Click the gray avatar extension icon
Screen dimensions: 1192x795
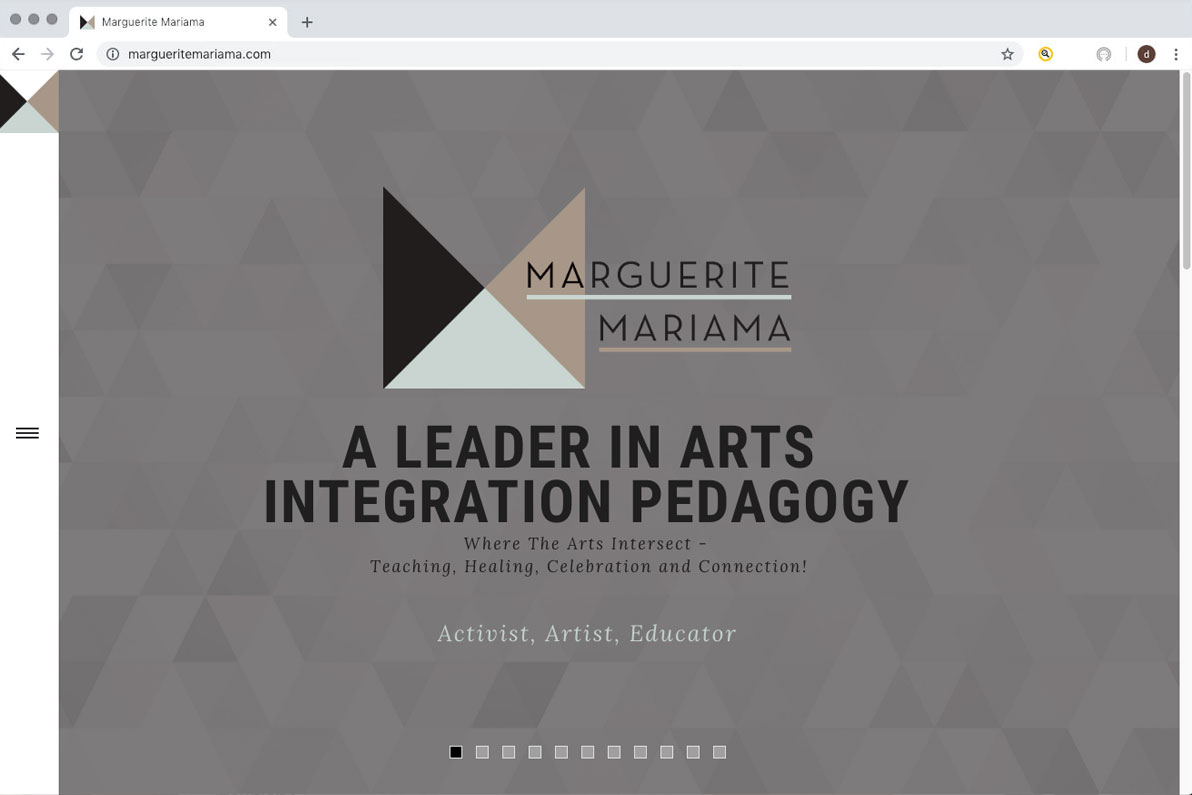point(1103,54)
